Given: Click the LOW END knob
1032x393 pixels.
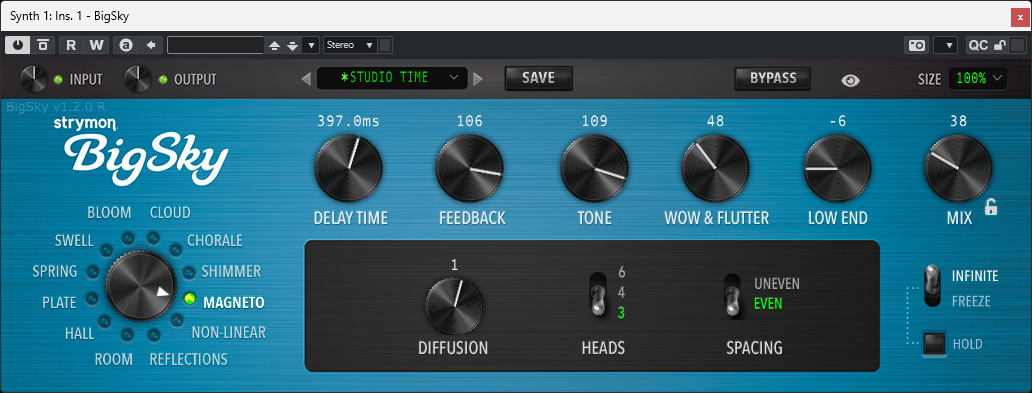Looking at the screenshot, I should [837, 169].
